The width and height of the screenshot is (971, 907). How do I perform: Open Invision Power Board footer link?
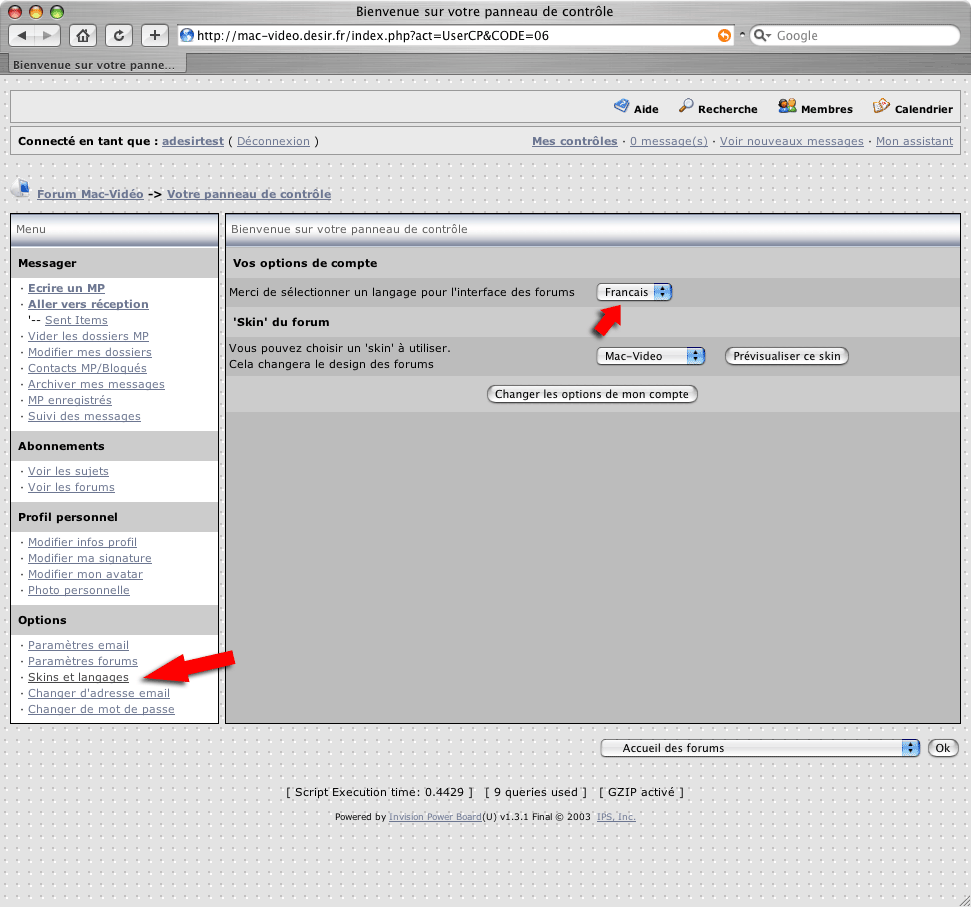[x=435, y=817]
